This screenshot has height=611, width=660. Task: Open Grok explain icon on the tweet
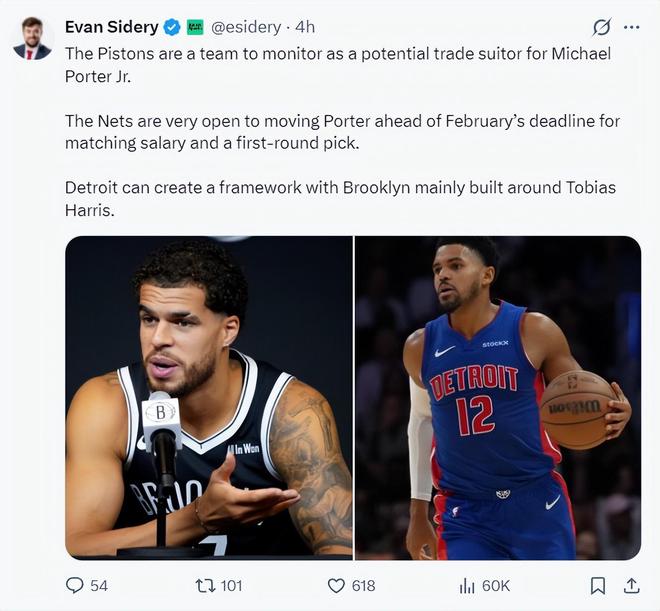[x=601, y=27]
